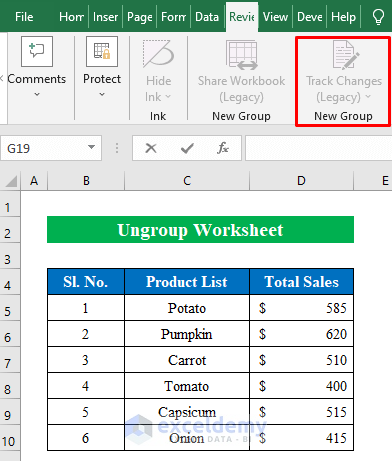
Task: Switch to the Developer tab
Action: pos(310,17)
